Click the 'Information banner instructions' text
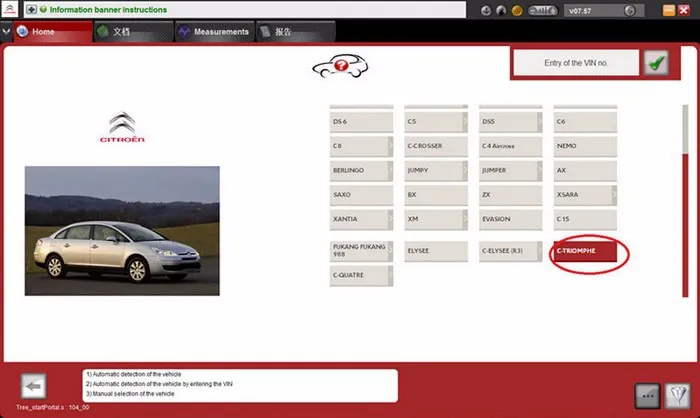Screen dimensions: 700x418 (108, 9)
